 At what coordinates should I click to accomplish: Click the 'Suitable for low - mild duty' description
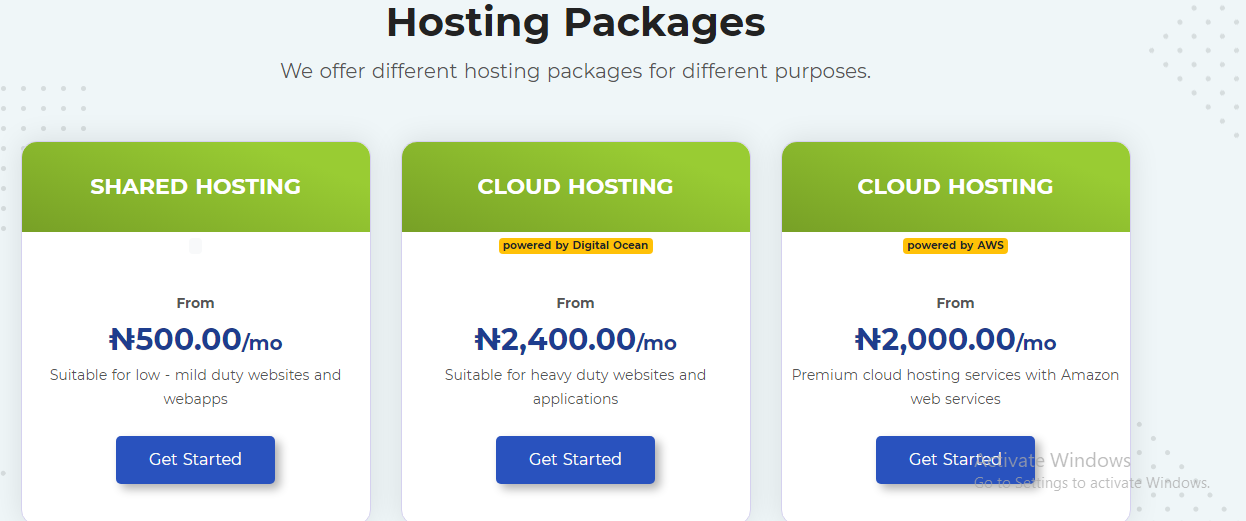195,387
